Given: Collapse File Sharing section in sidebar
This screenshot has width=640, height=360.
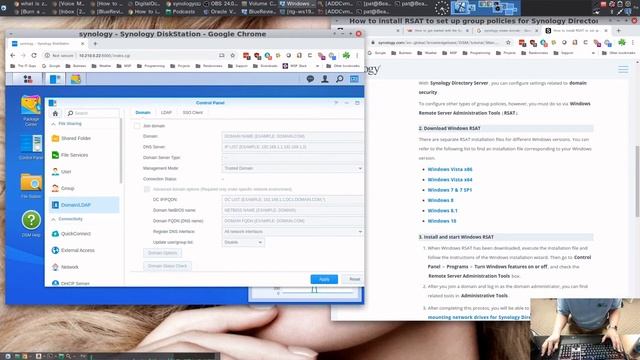Looking at the screenshot, I should coord(53,124).
